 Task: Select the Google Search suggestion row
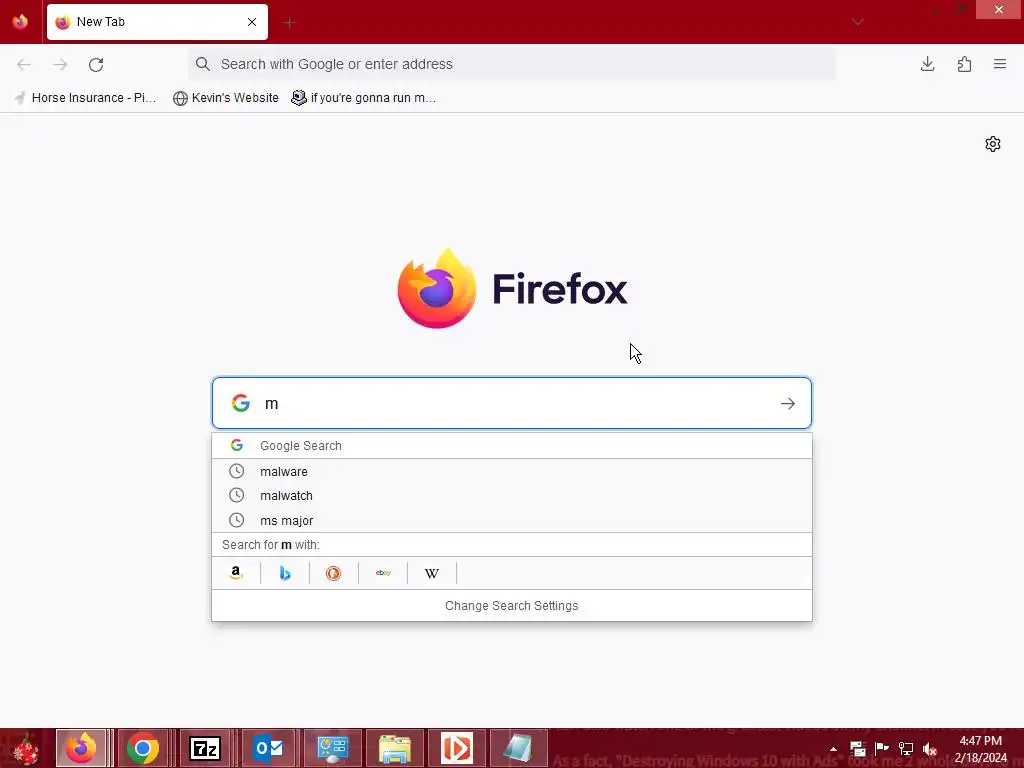tap(511, 445)
